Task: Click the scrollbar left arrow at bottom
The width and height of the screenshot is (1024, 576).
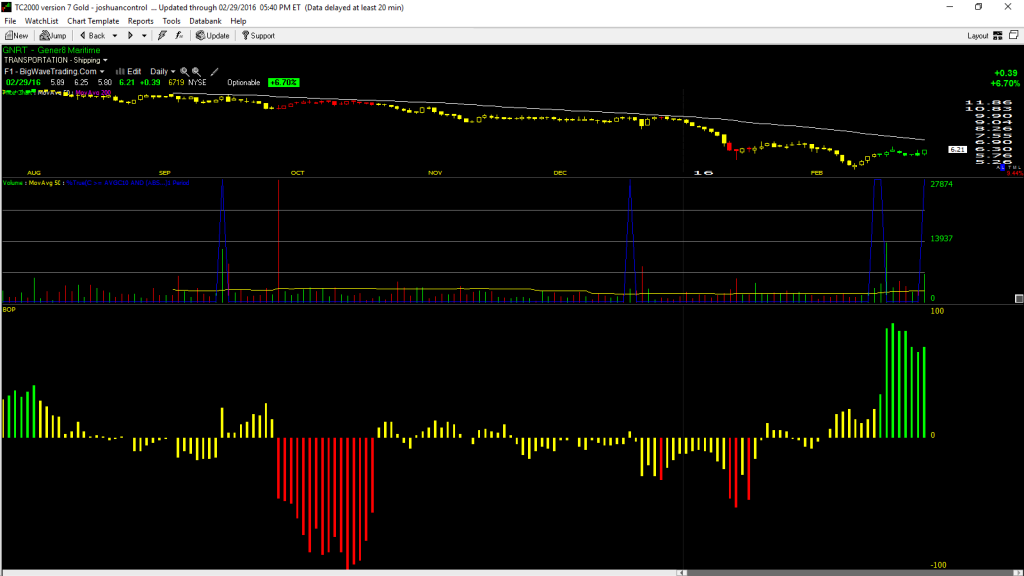Action: 681,573
